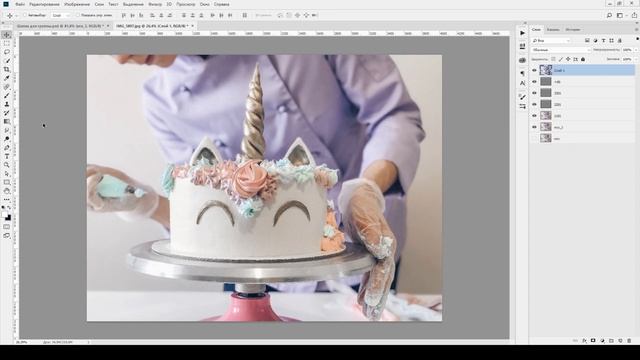Open the Edit Toolbar three-dots button

[7, 200]
